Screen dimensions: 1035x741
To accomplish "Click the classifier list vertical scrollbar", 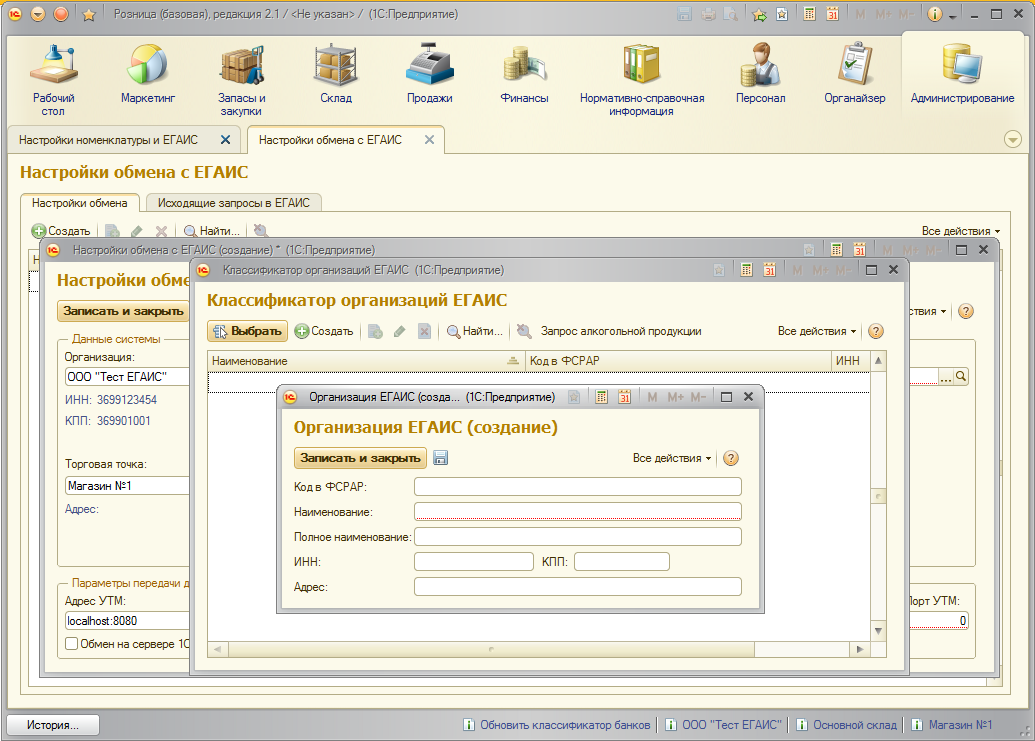I will [x=877, y=495].
